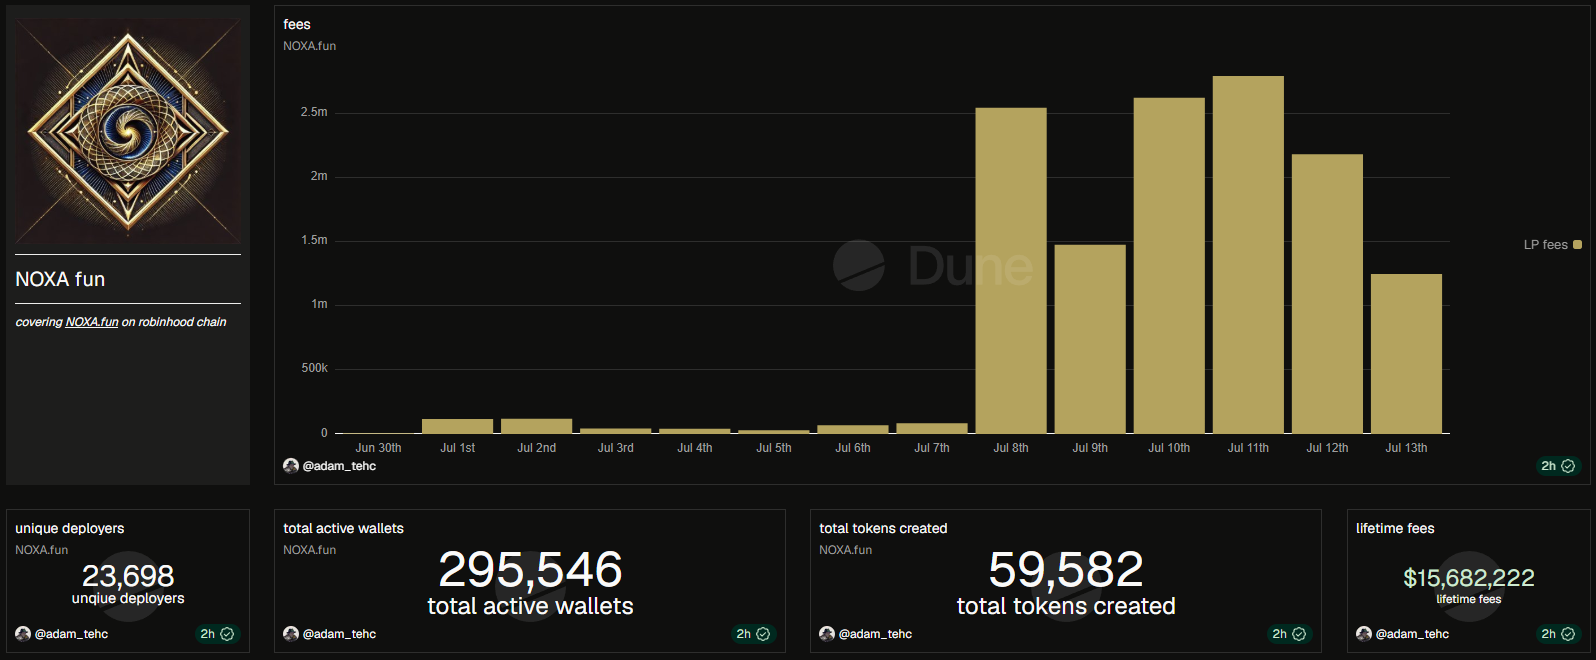Select the Jul 11th bar in fees chart
This screenshot has height=660, width=1596.
point(1248,255)
